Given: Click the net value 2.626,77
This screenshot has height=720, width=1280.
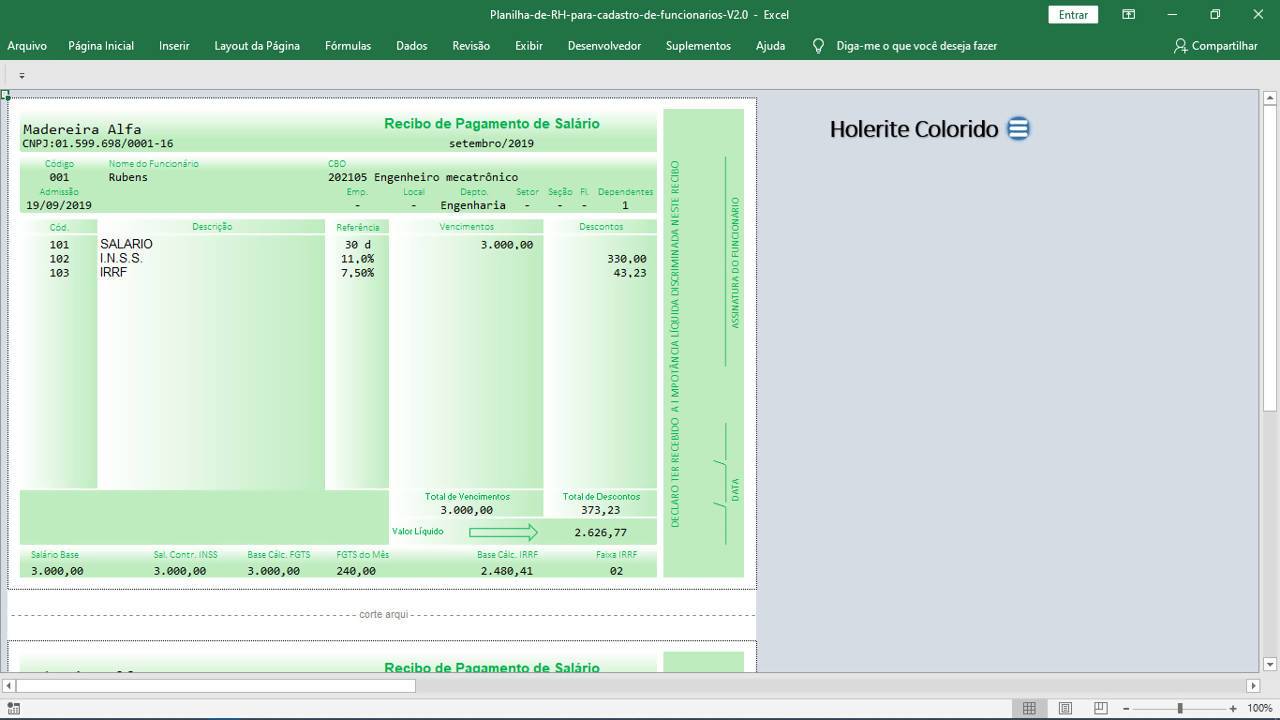Looking at the screenshot, I should click(600, 533).
